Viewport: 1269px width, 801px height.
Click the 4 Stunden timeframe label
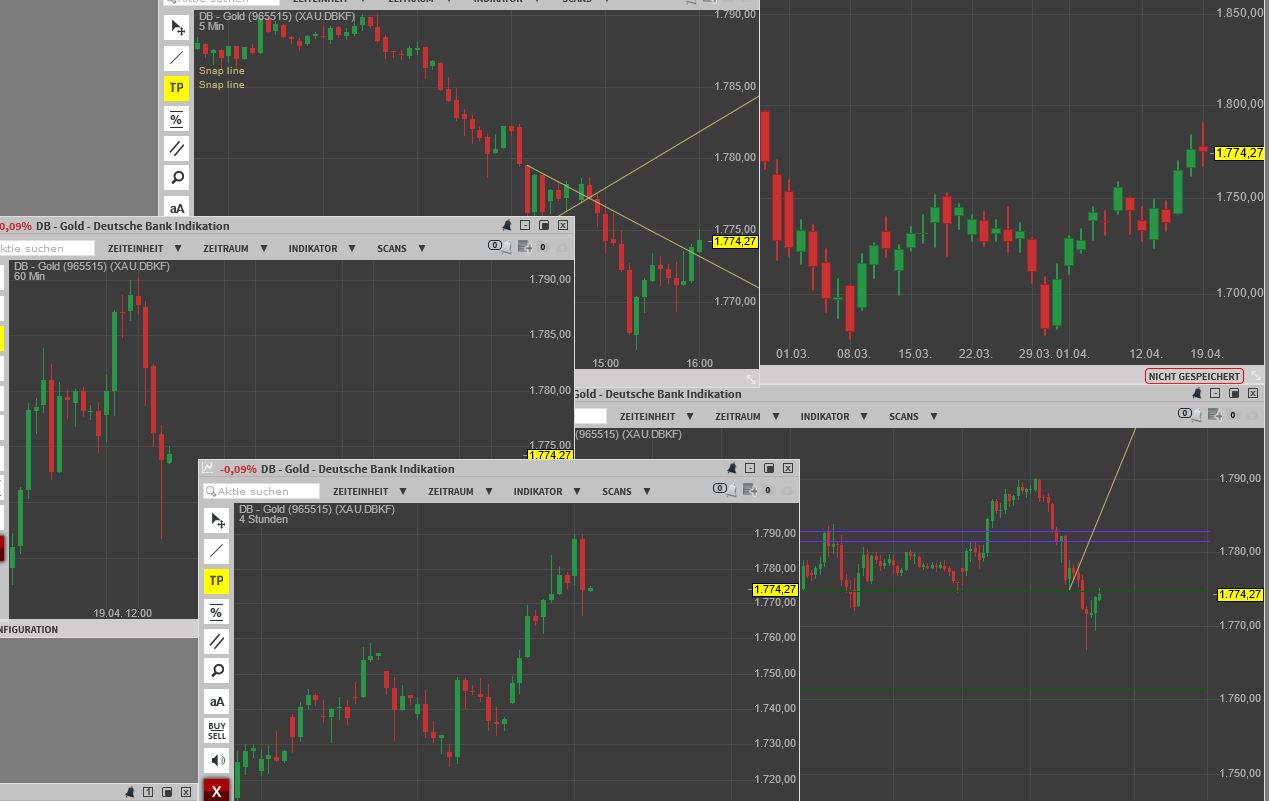coord(263,520)
